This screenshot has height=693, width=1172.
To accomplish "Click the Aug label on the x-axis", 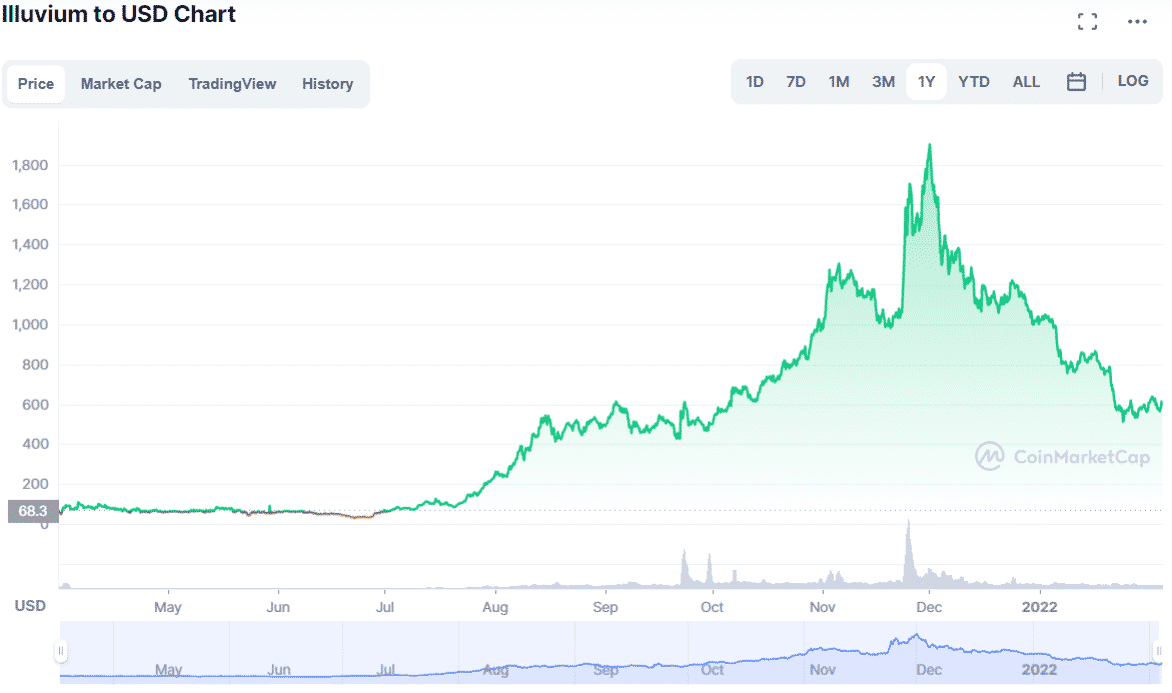I will click(x=495, y=607).
